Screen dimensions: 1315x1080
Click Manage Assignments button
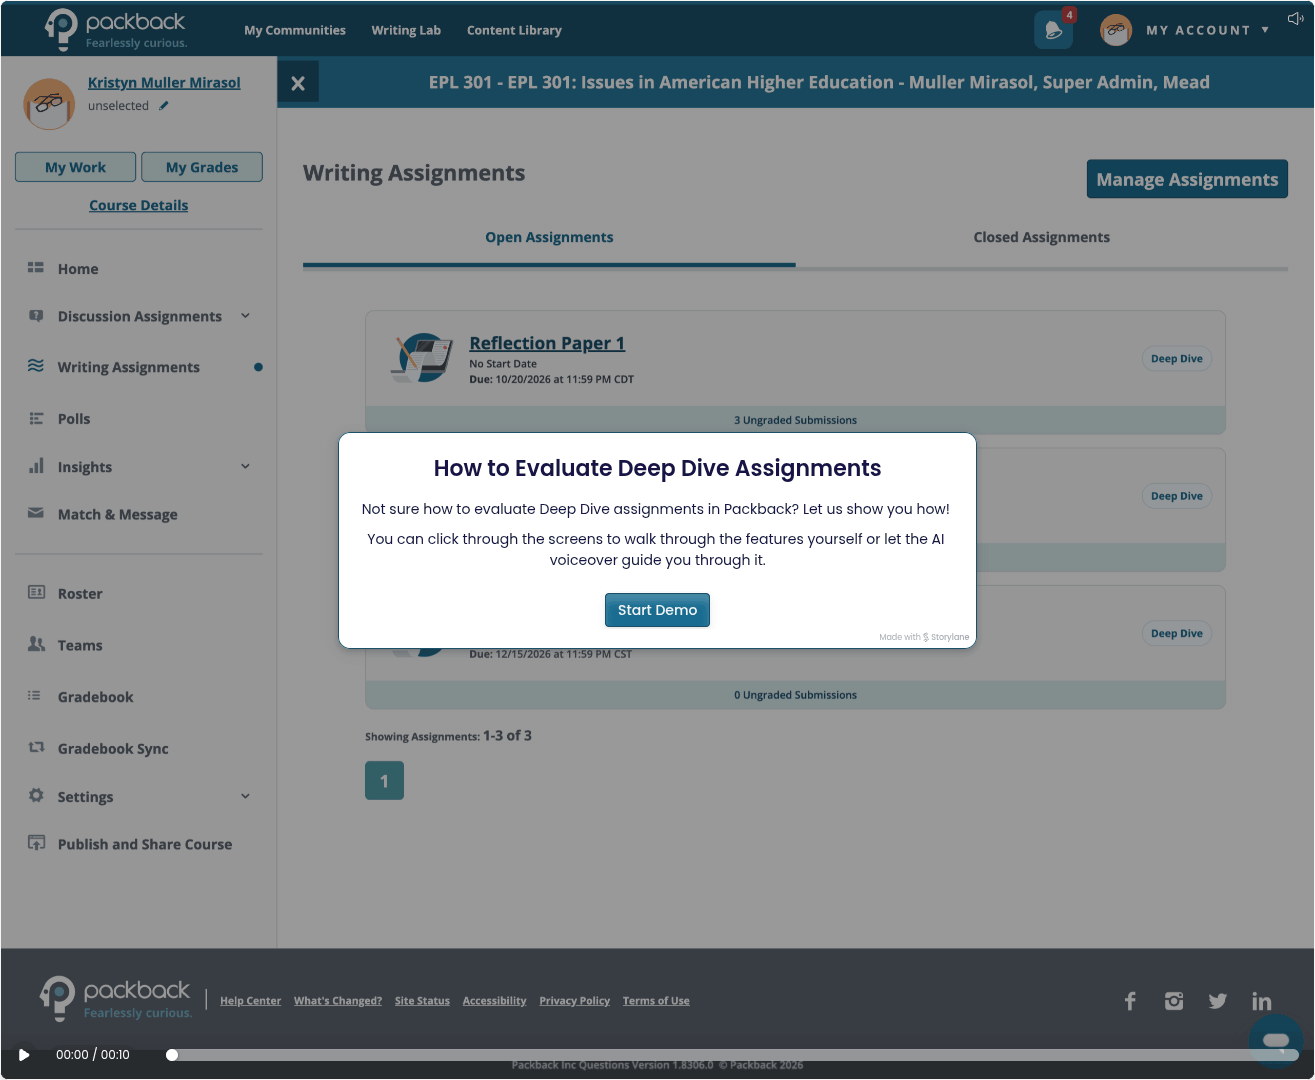1187,179
